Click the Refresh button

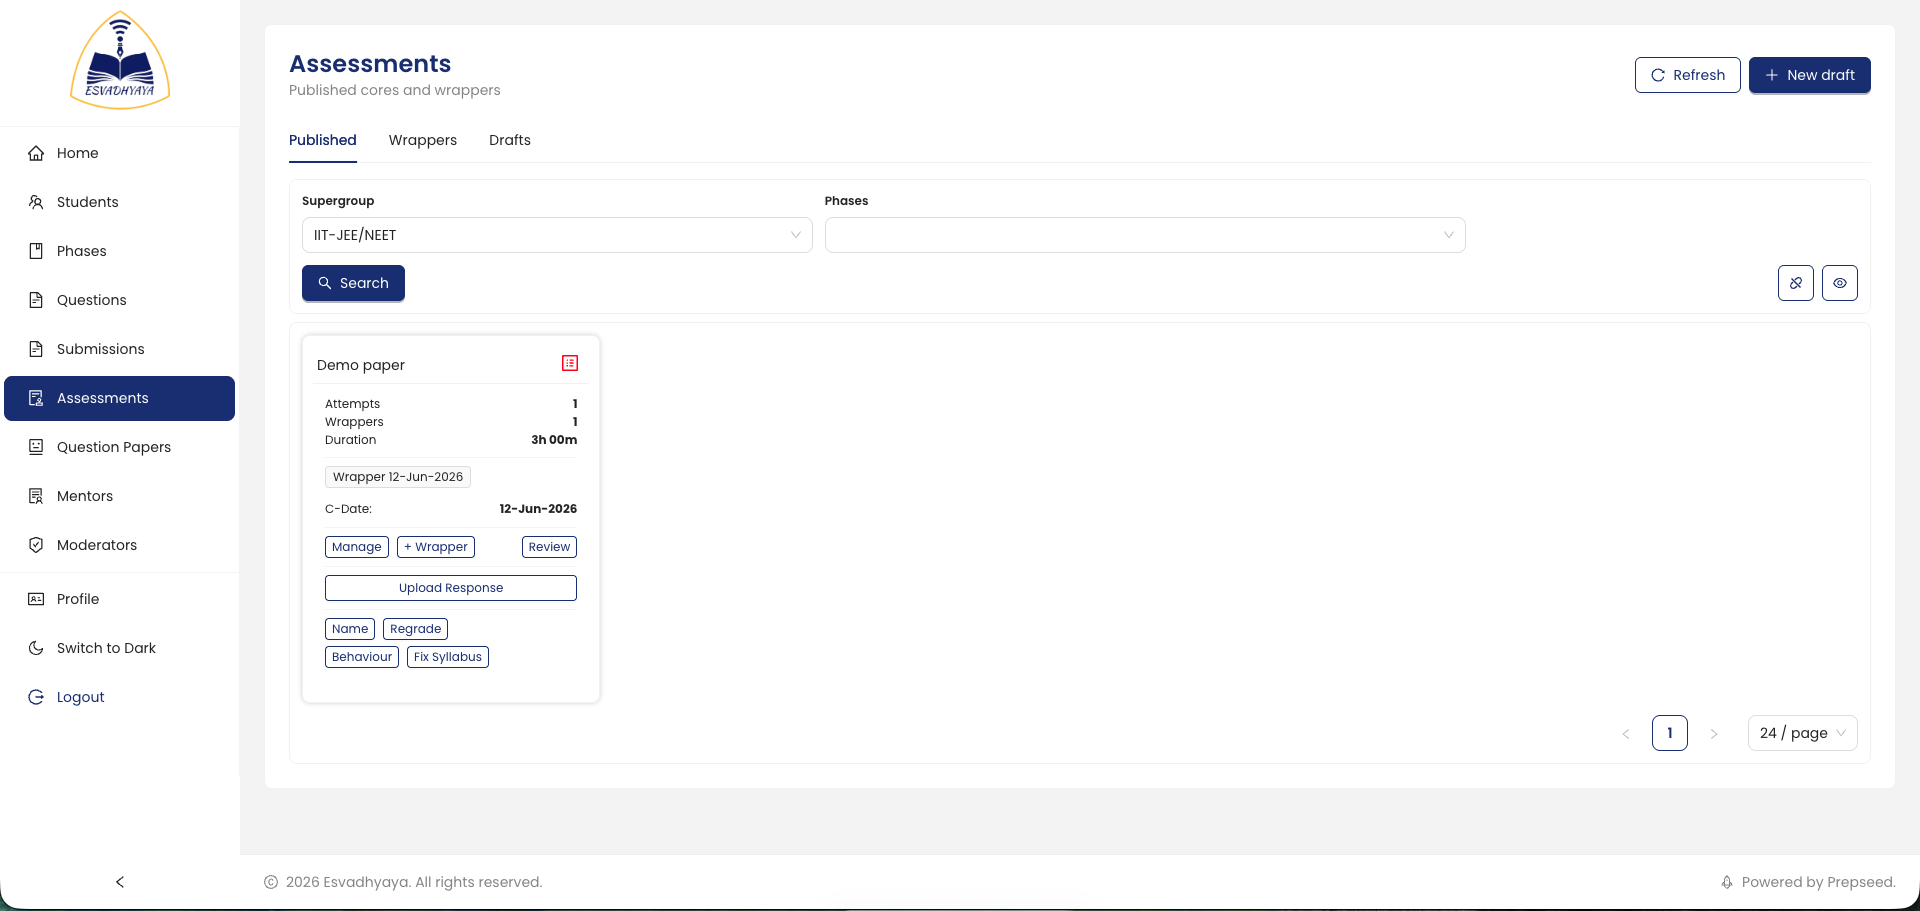[x=1688, y=75]
